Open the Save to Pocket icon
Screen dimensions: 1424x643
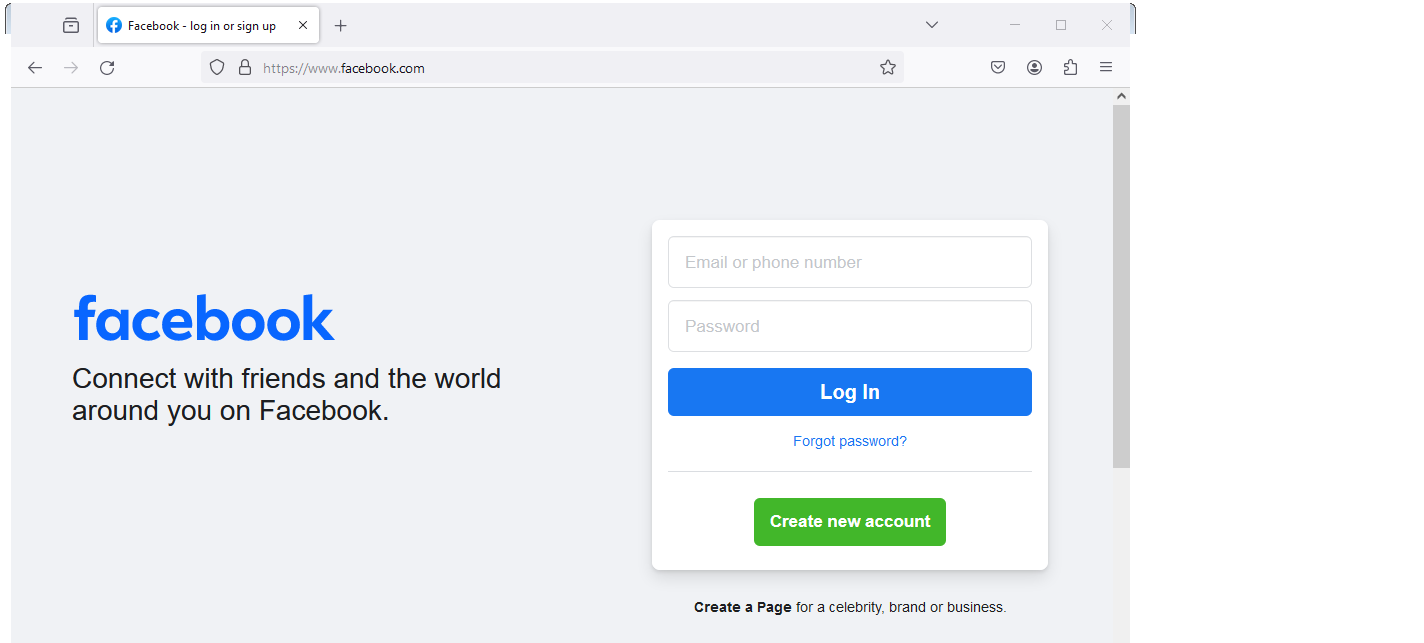pyautogui.click(x=998, y=68)
